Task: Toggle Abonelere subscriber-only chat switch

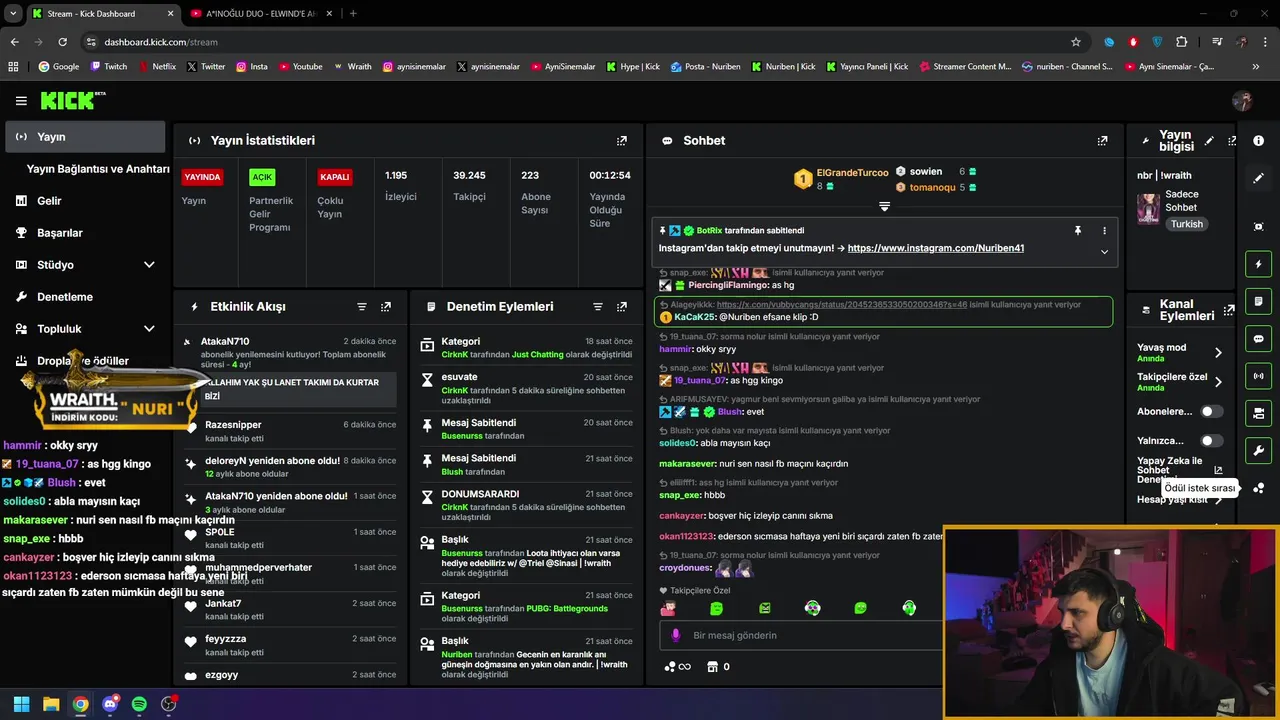Action: pyautogui.click(x=1211, y=411)
